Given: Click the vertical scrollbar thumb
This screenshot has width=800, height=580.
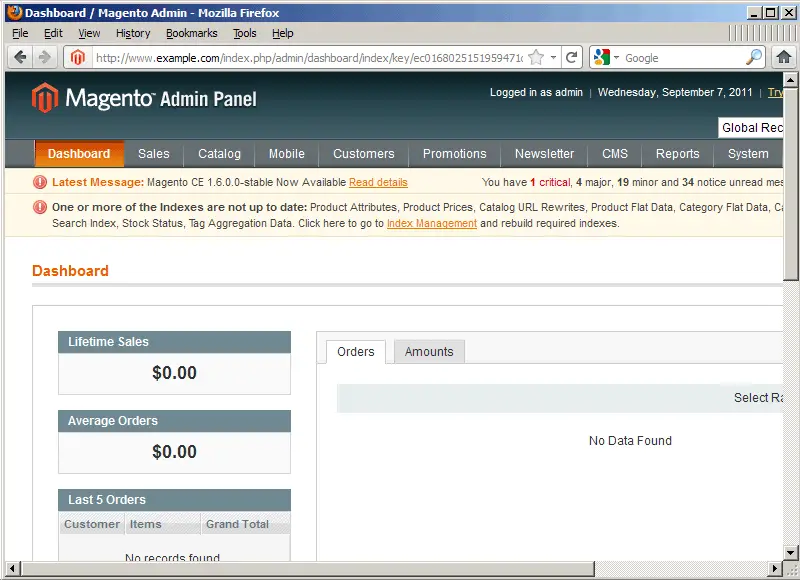Looking at the screenshot, I should point(790,184).
